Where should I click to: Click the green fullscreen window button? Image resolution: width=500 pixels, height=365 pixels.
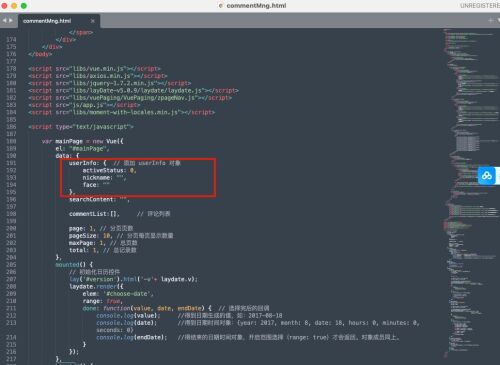pyautogui.click(x=24, y=6)
